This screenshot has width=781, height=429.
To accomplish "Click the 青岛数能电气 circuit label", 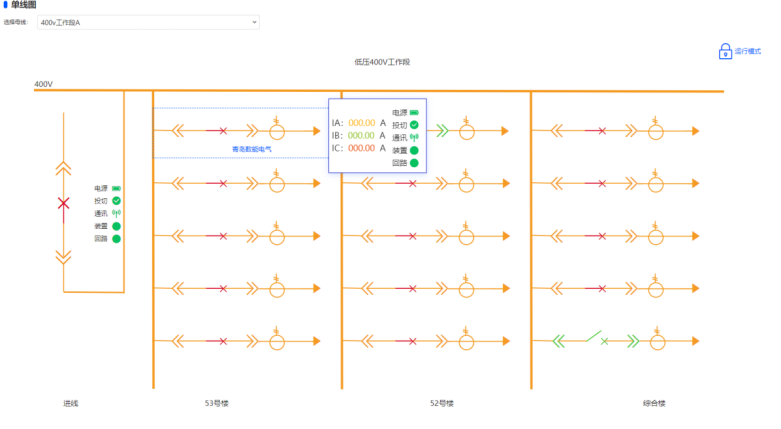I will click(245, 149).
